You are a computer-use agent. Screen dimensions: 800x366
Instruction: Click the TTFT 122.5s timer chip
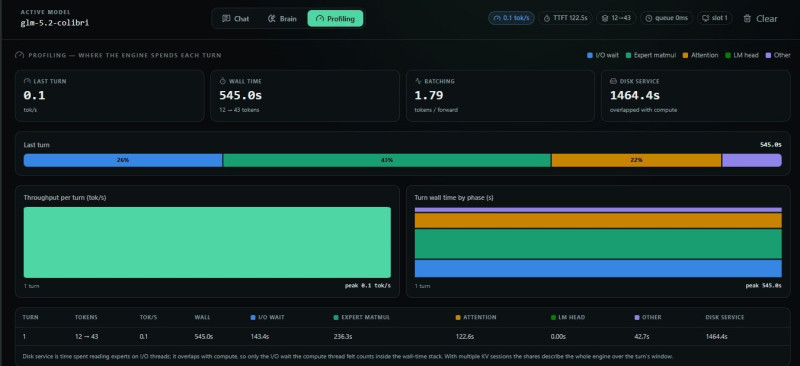coord(565,18)
